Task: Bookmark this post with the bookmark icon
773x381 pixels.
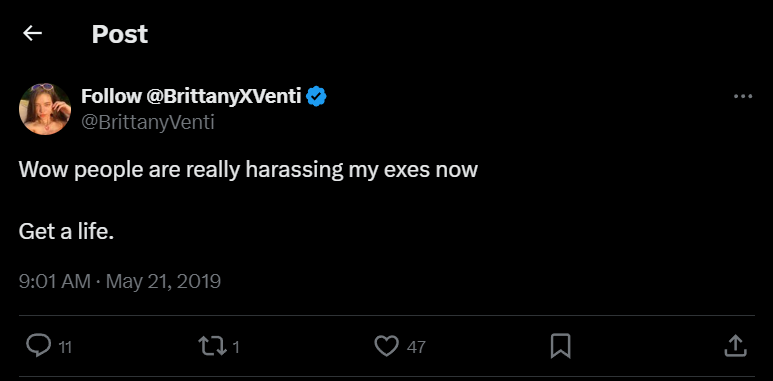Action: tap(561, 346)
